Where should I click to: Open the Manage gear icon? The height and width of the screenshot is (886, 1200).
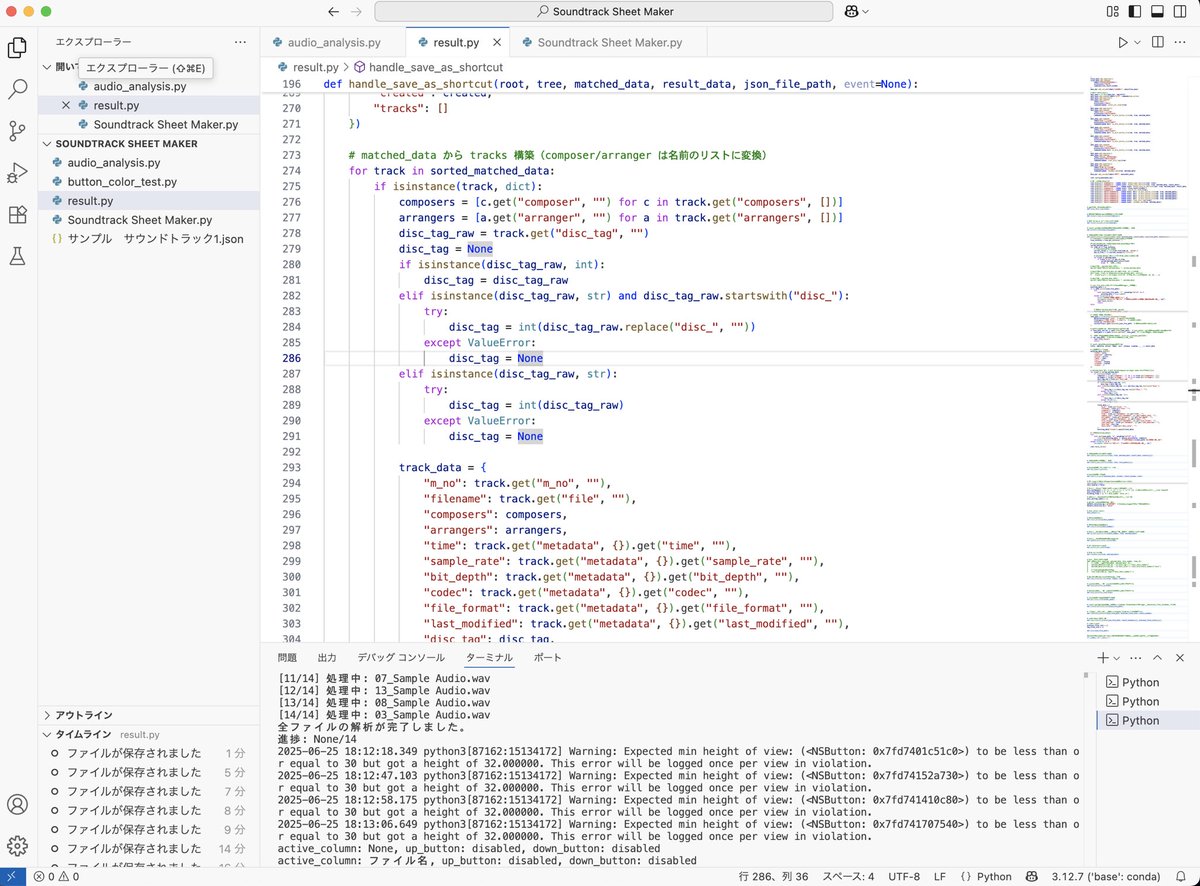[17, 846]
